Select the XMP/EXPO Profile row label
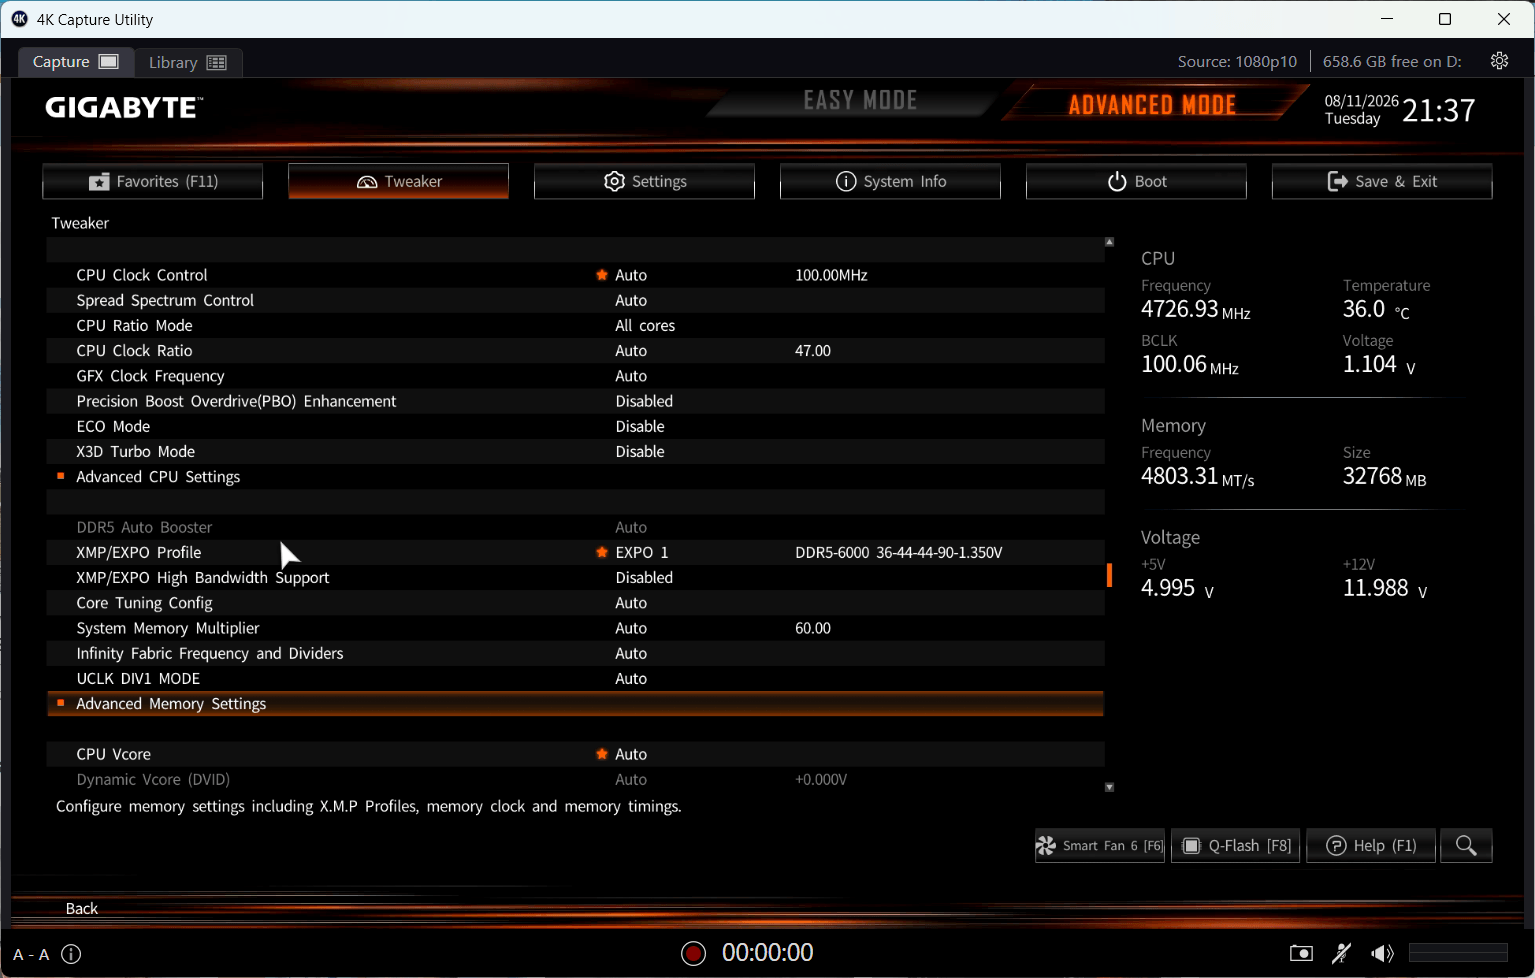Image resolution: width=1535 pixels, height=978 pixels. coord(139,552)
